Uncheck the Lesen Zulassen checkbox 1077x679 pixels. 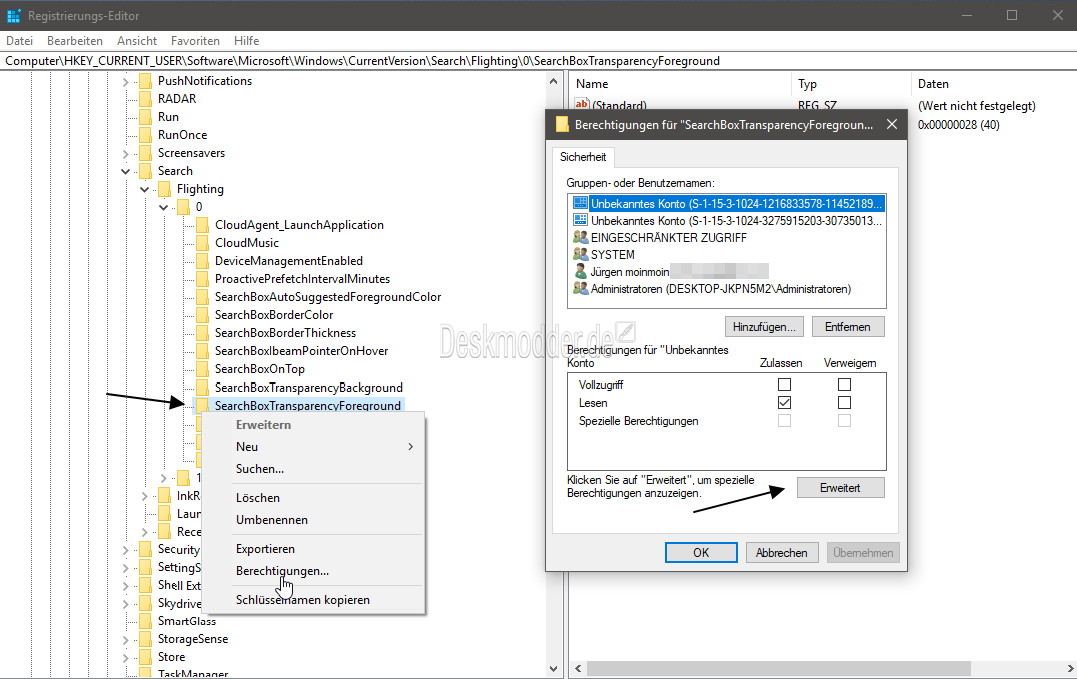(784, 403)
